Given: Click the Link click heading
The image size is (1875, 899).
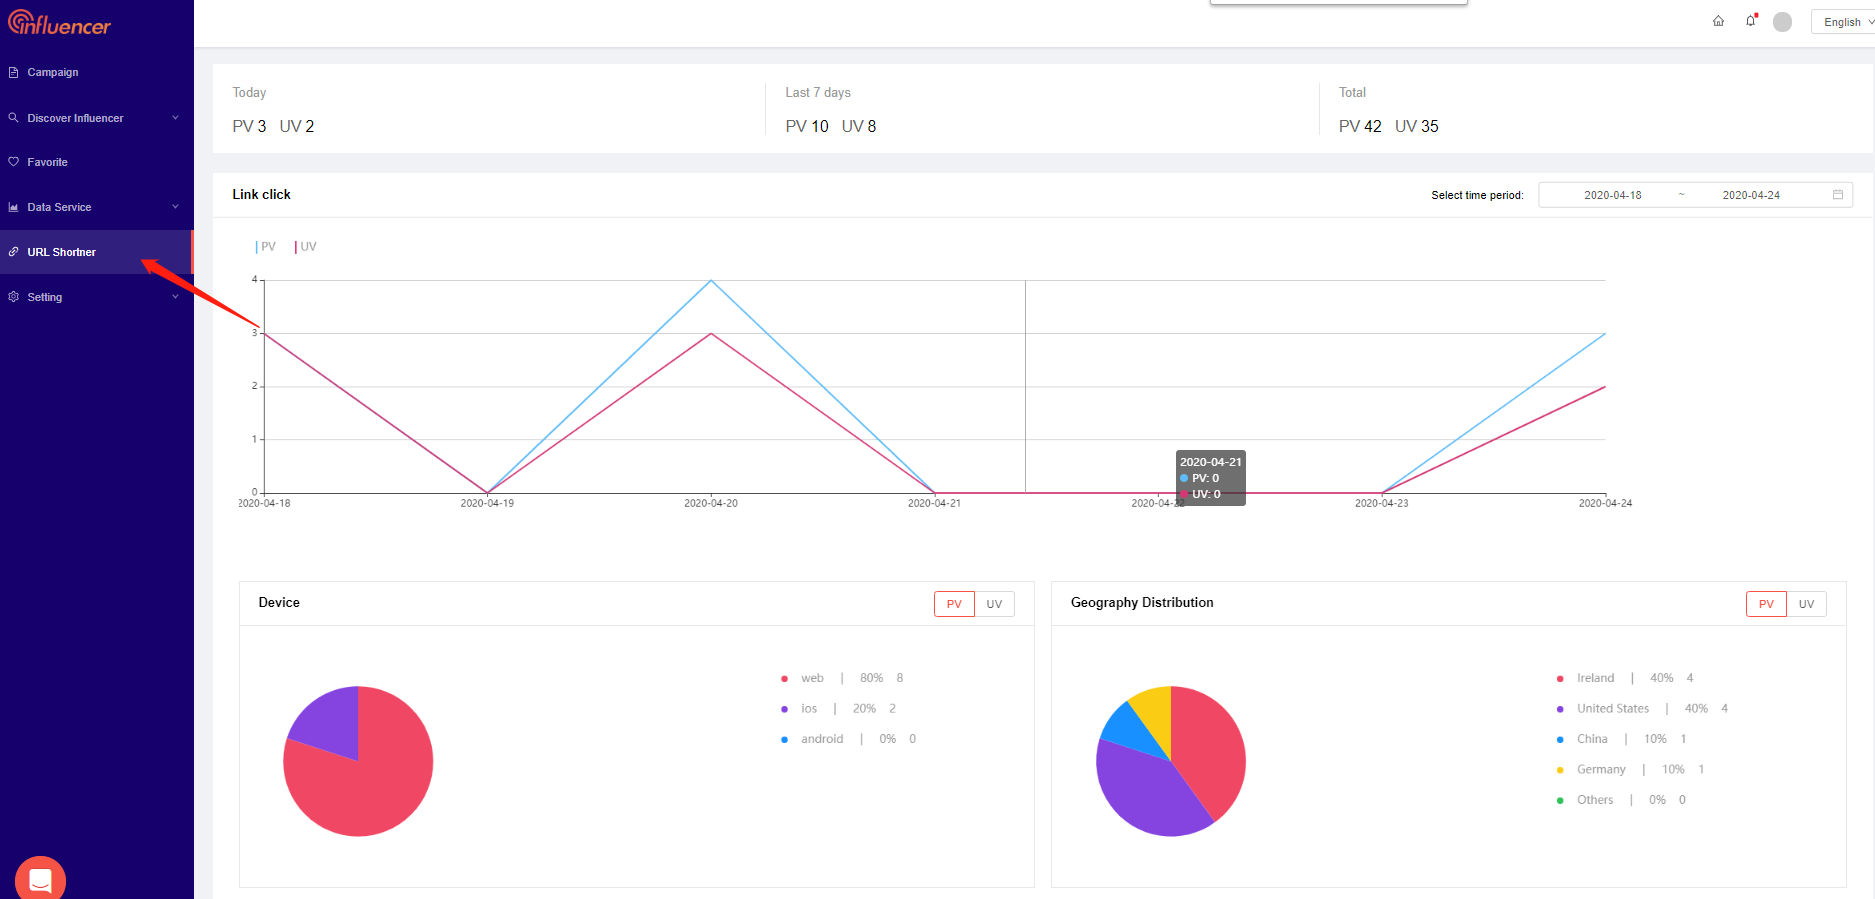Looking at the screenshot, I should pyautogui.click(x=261, y=194).
